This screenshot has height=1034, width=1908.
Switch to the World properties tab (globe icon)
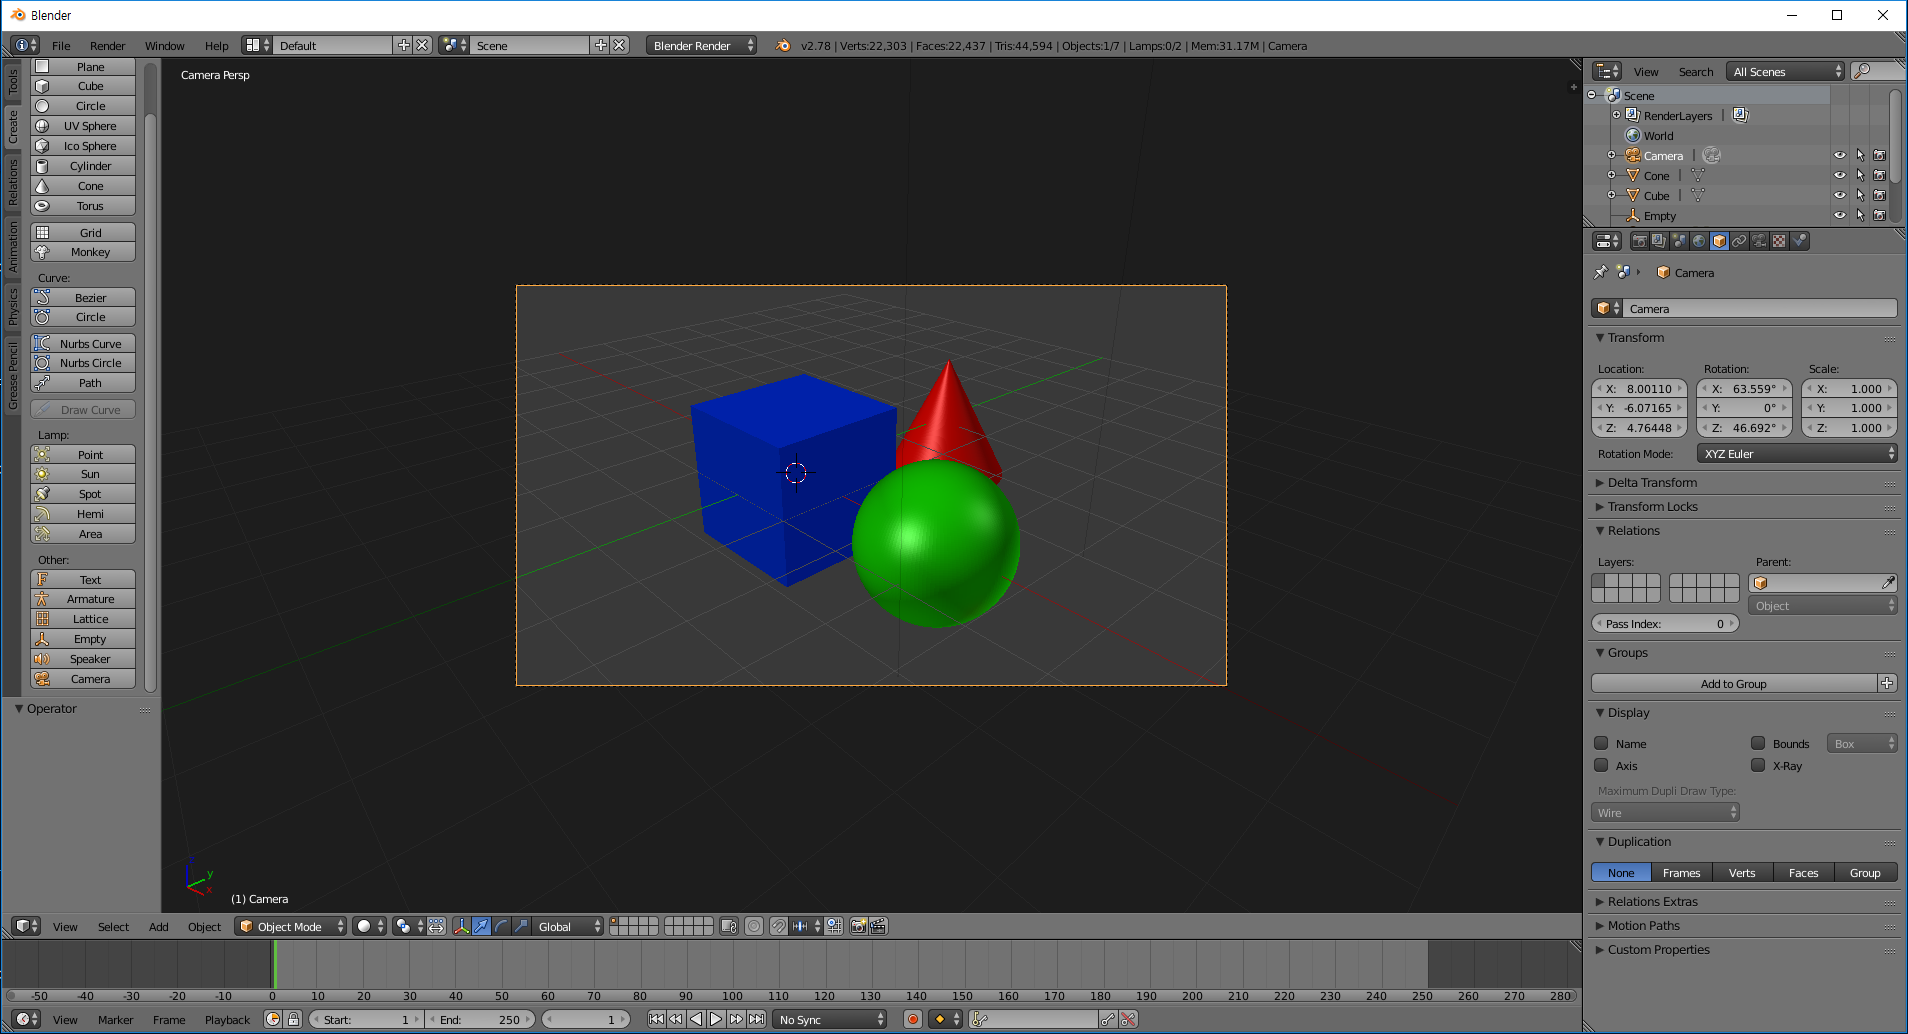1699,241
